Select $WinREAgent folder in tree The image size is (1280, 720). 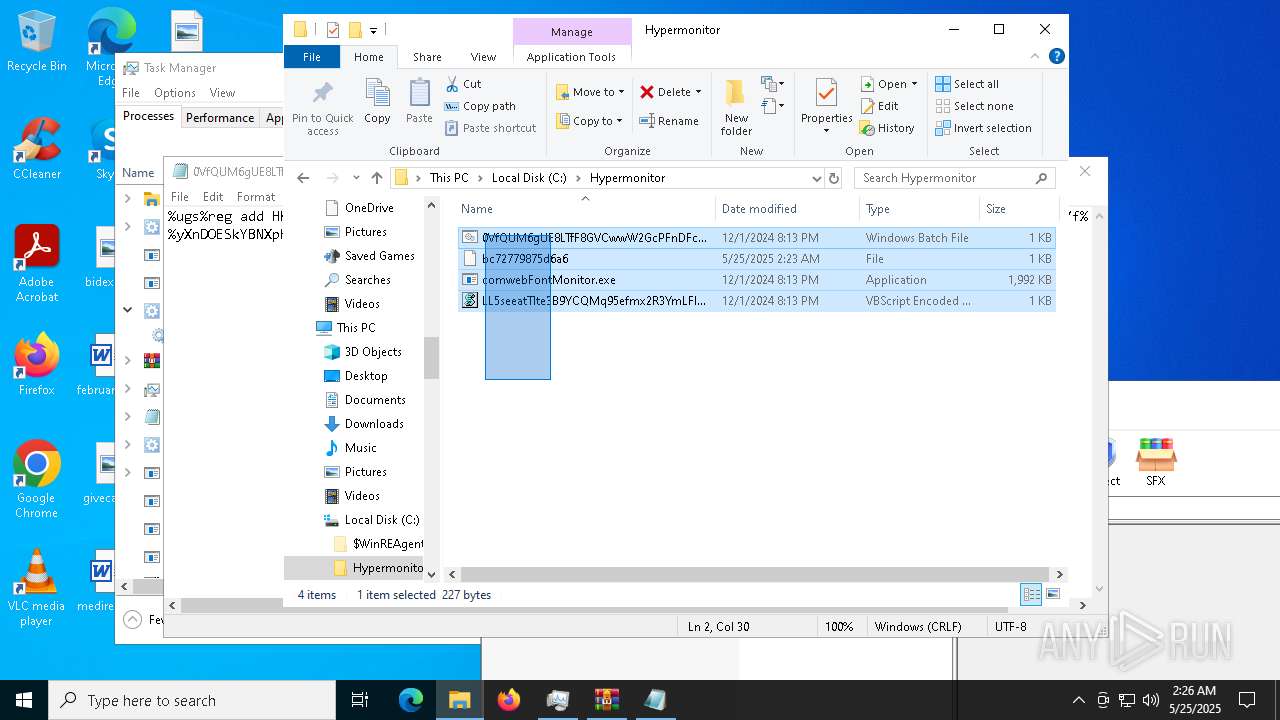coord(388,544)
